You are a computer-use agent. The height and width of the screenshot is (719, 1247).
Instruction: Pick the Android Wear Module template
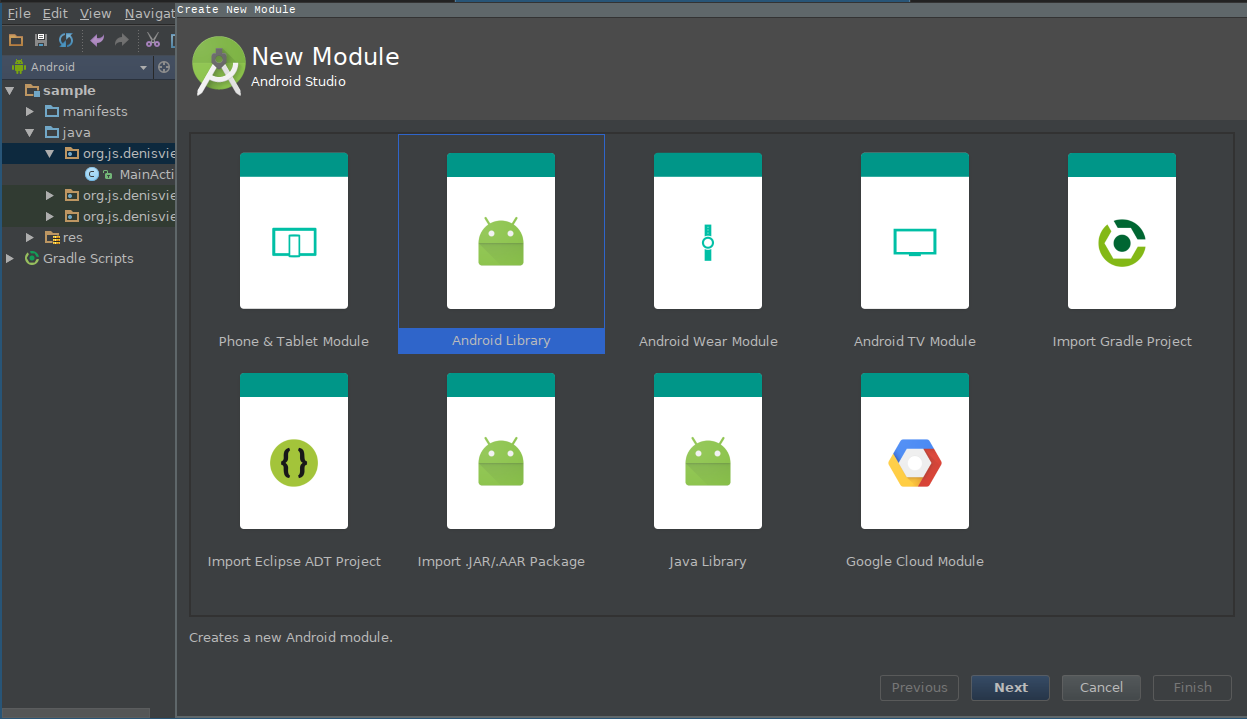coord(707,240)
